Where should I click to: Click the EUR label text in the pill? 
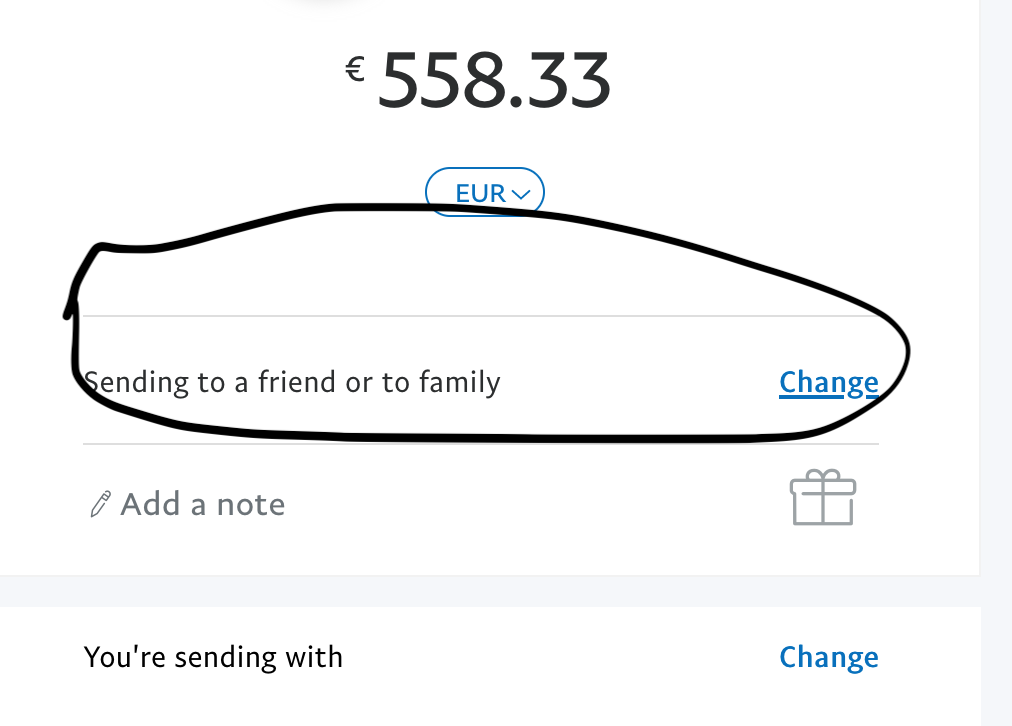(481, 193)
